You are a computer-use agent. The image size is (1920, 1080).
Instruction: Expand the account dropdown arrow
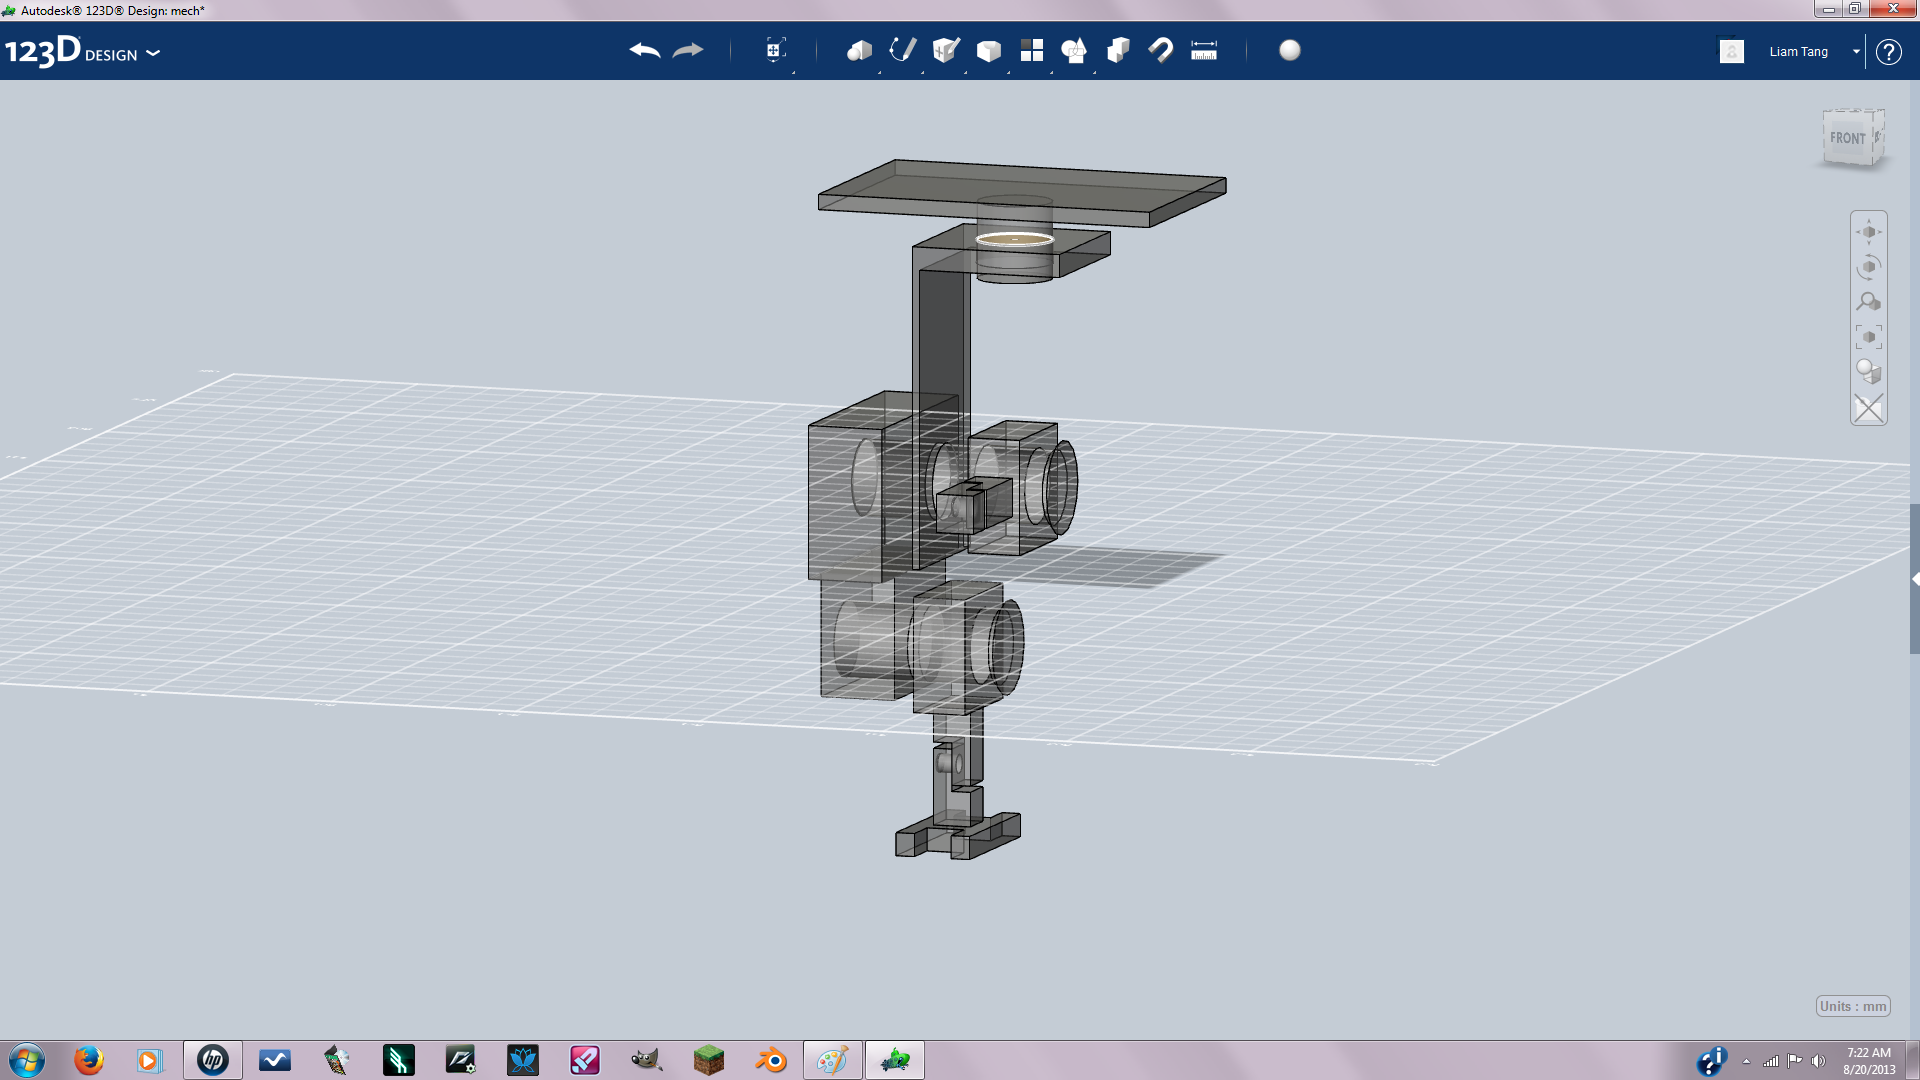coord(1856,52)
